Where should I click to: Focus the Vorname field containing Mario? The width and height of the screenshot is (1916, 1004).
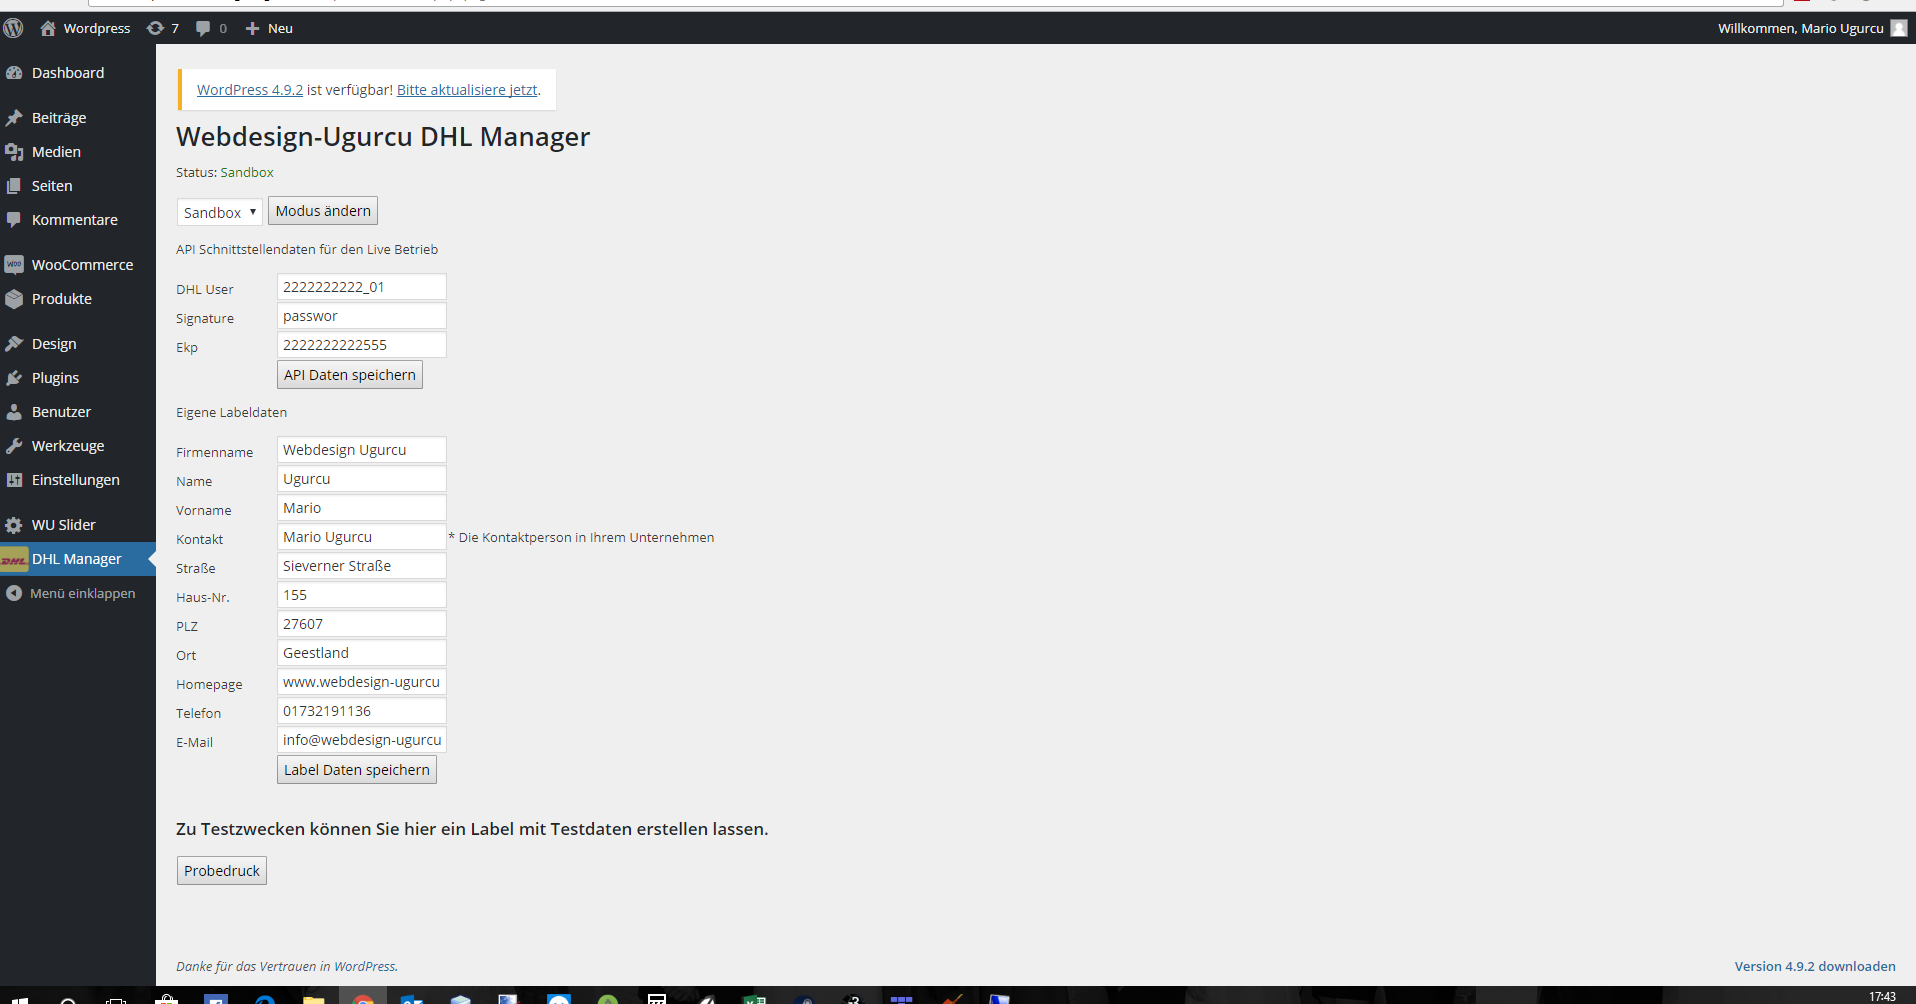click(362, 508)
